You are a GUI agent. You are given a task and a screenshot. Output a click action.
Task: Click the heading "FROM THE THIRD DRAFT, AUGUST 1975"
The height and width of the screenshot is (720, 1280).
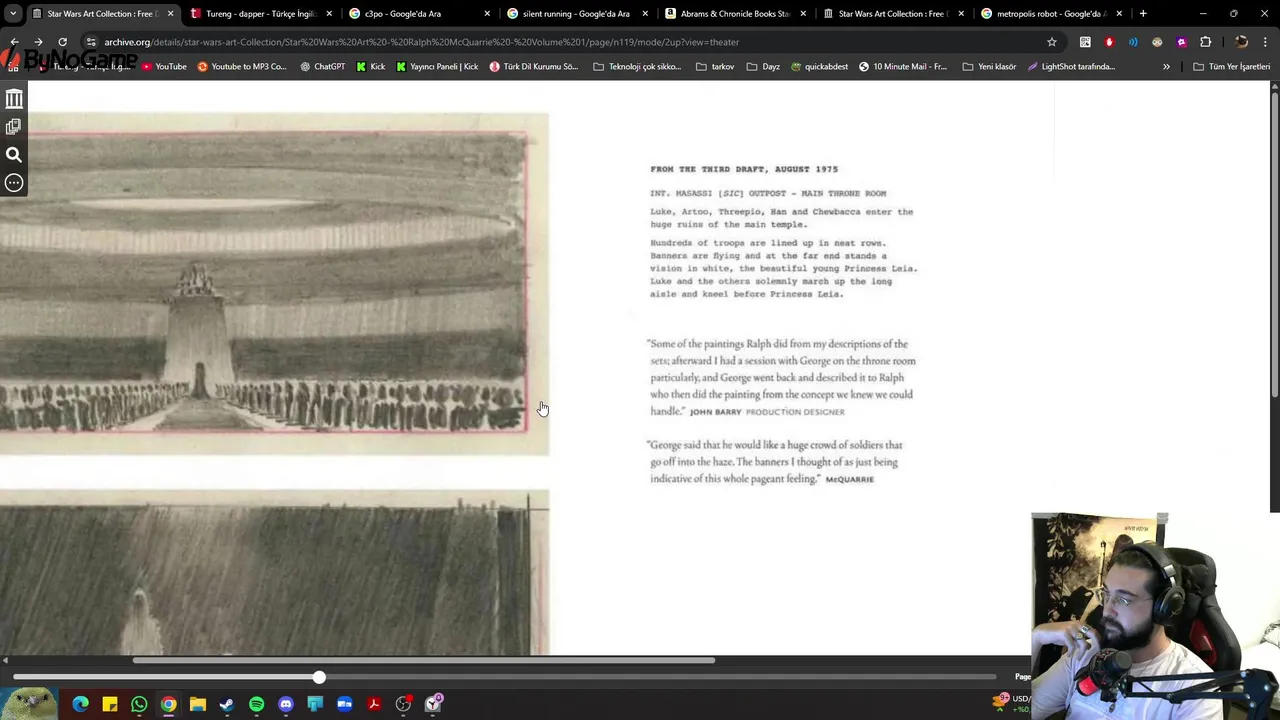pyautogui.click(x=744, y=169)
